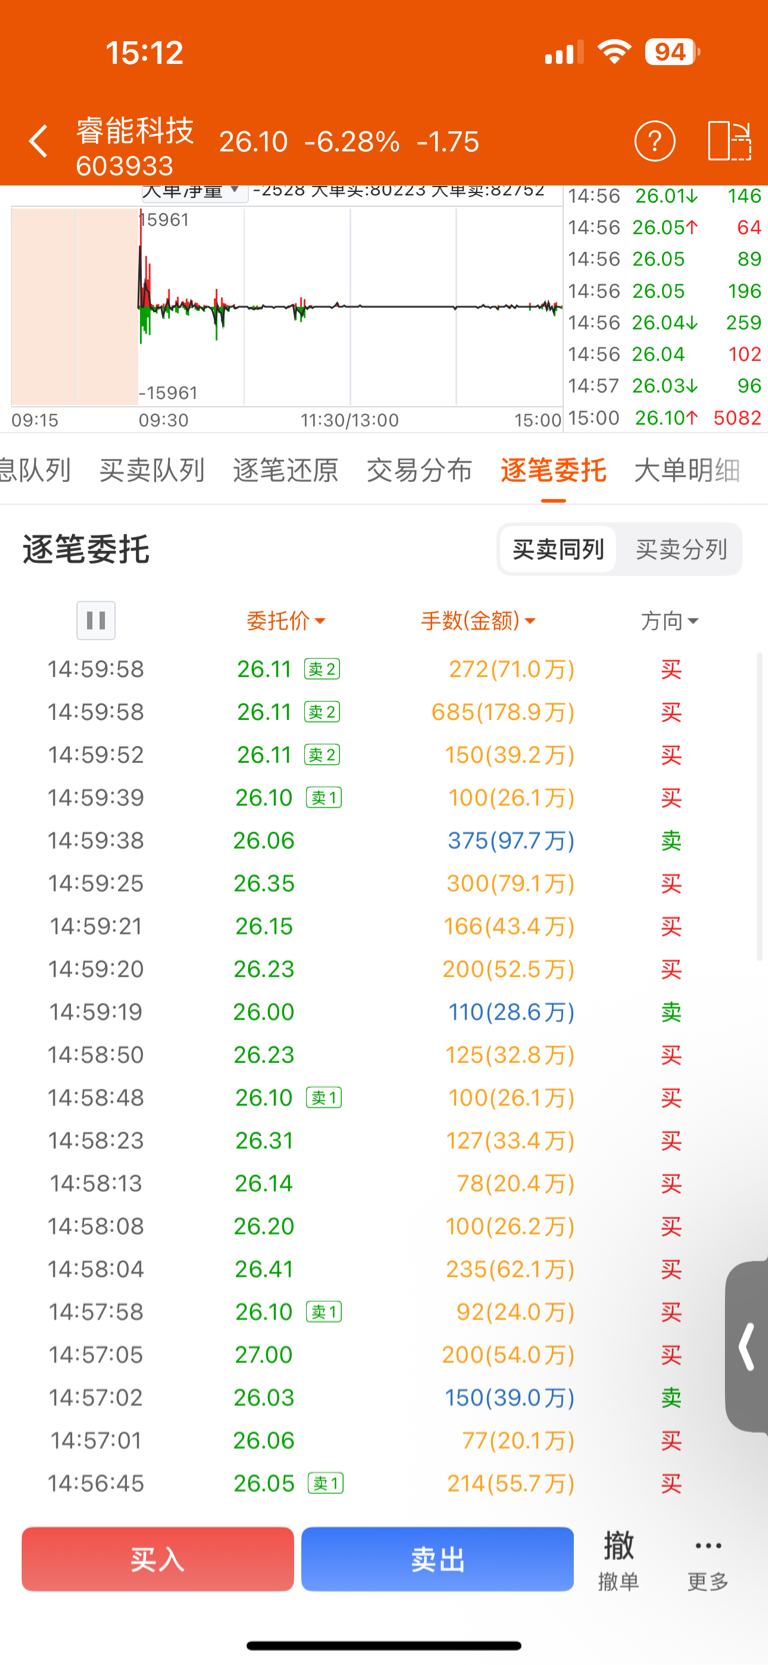
Task: Sort by 委托价 dropdown
Action: coord(286,621)
